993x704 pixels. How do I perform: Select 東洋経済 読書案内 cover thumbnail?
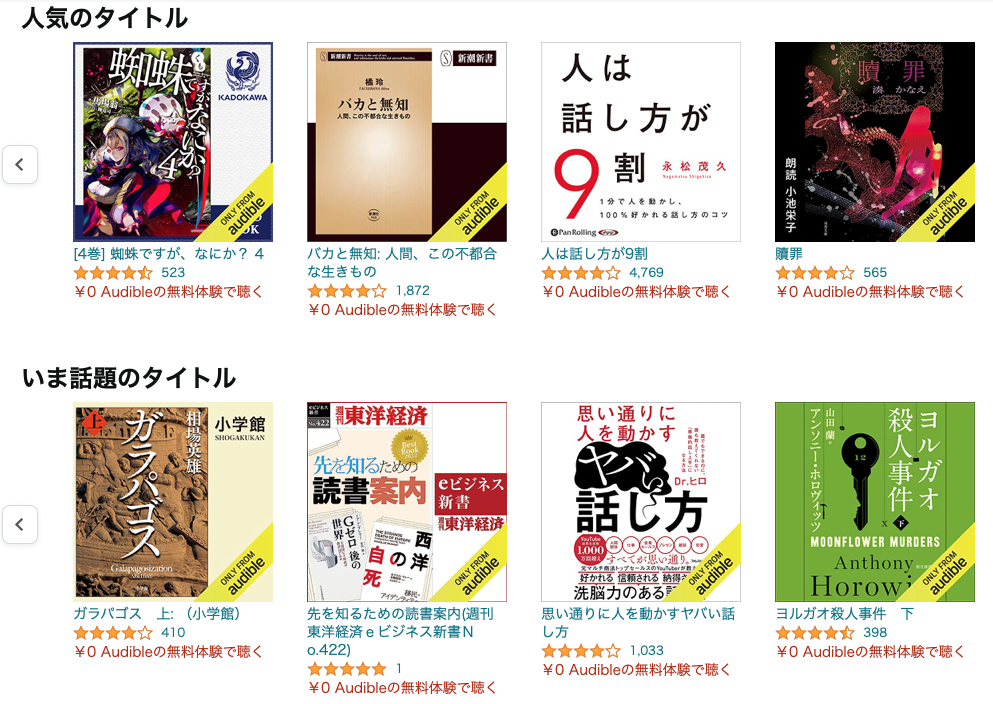[x=407, y=501]
